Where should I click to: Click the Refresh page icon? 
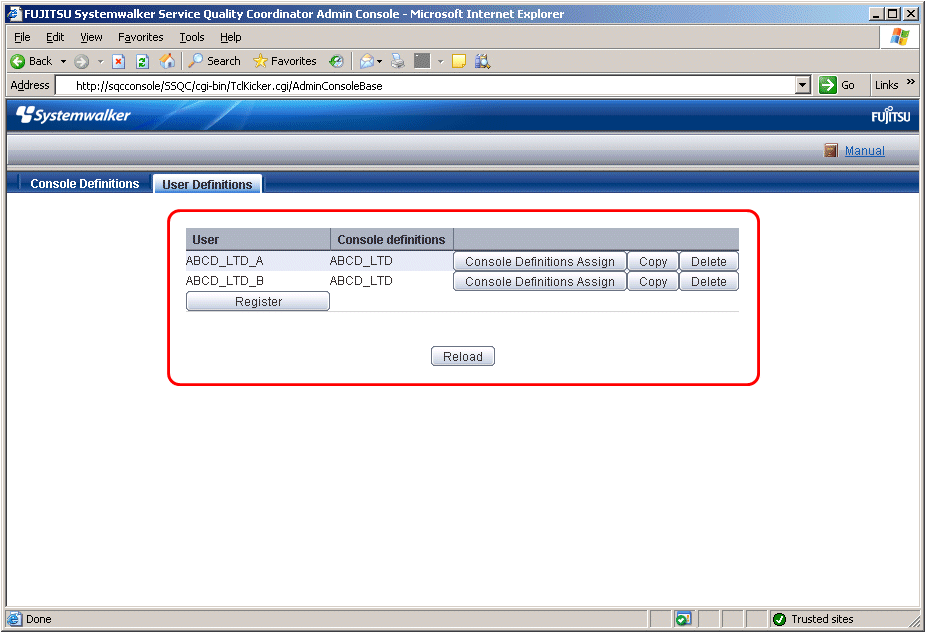[142, 61]
